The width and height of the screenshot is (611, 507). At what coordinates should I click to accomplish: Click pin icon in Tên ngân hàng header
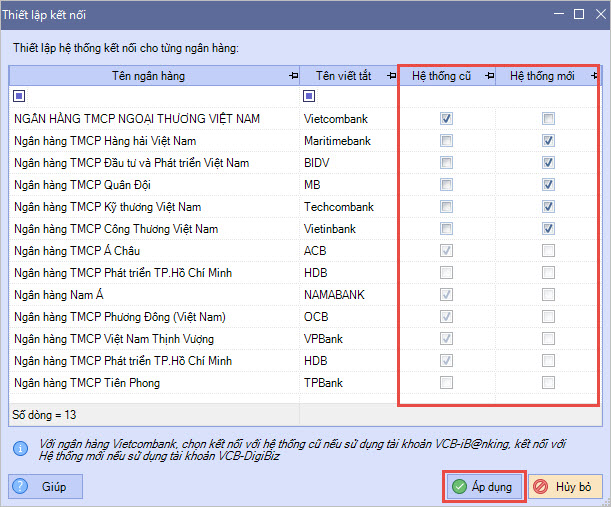[292, 76]
